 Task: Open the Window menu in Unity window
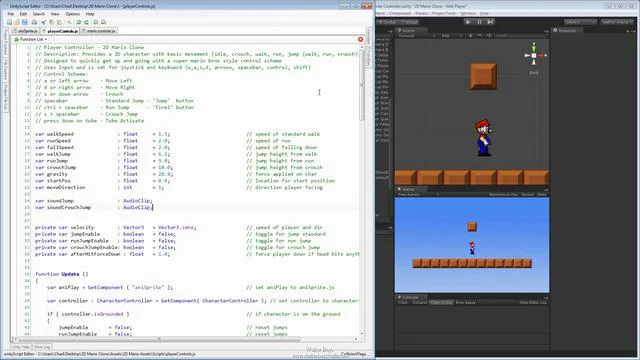468,13
